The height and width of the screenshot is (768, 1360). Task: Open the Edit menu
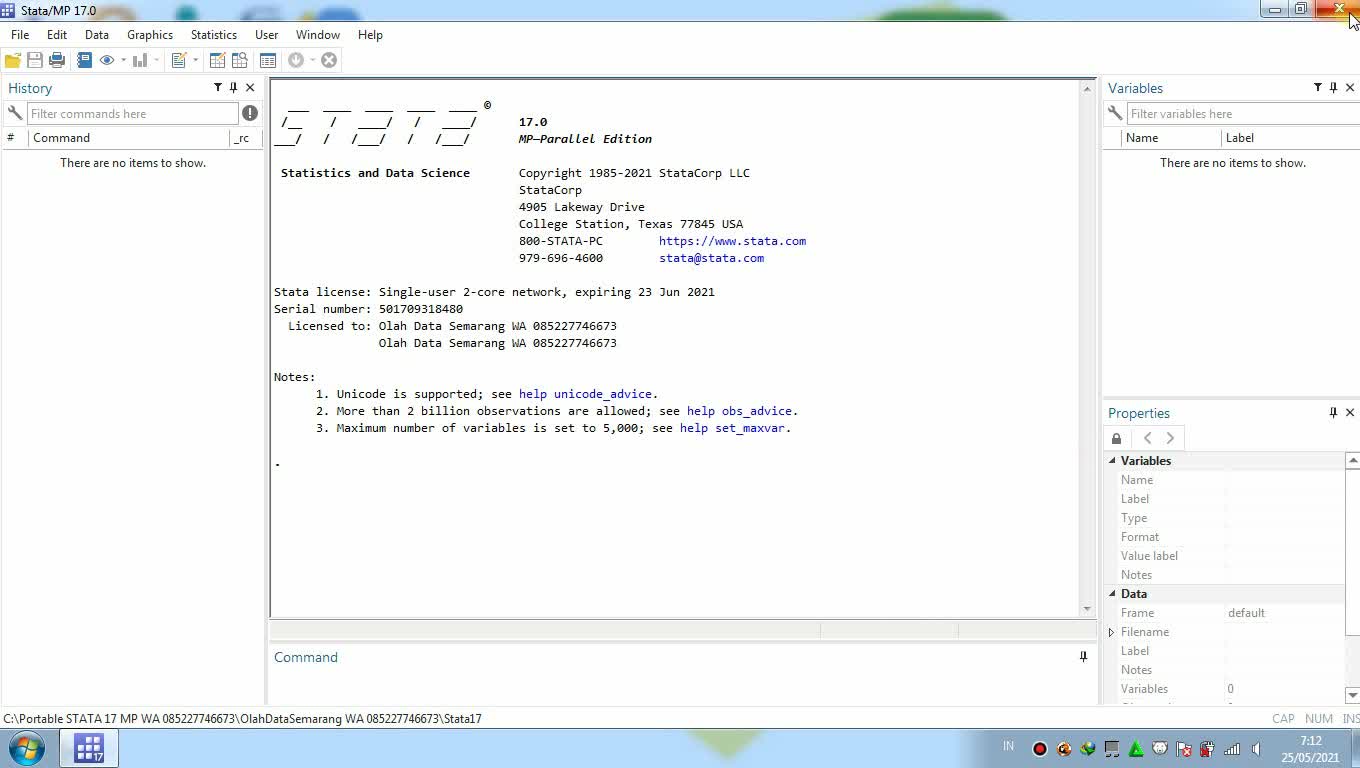coord(57,34)
